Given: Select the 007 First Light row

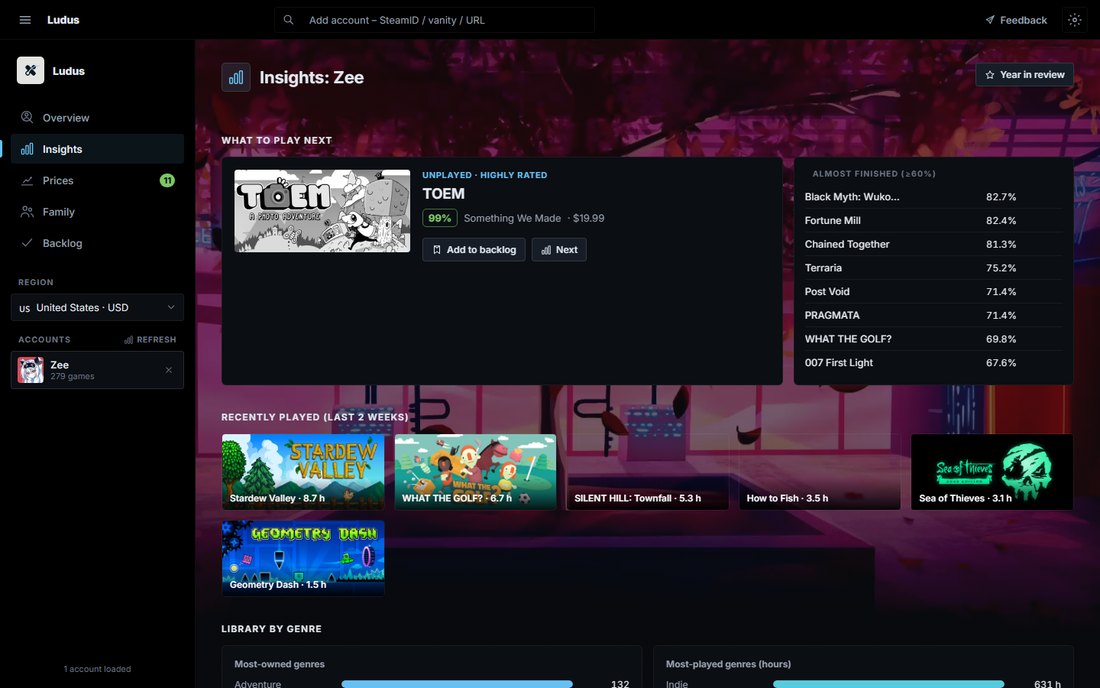Looking at the screenshot, I should pyautogui.click(x=933, y=363).
